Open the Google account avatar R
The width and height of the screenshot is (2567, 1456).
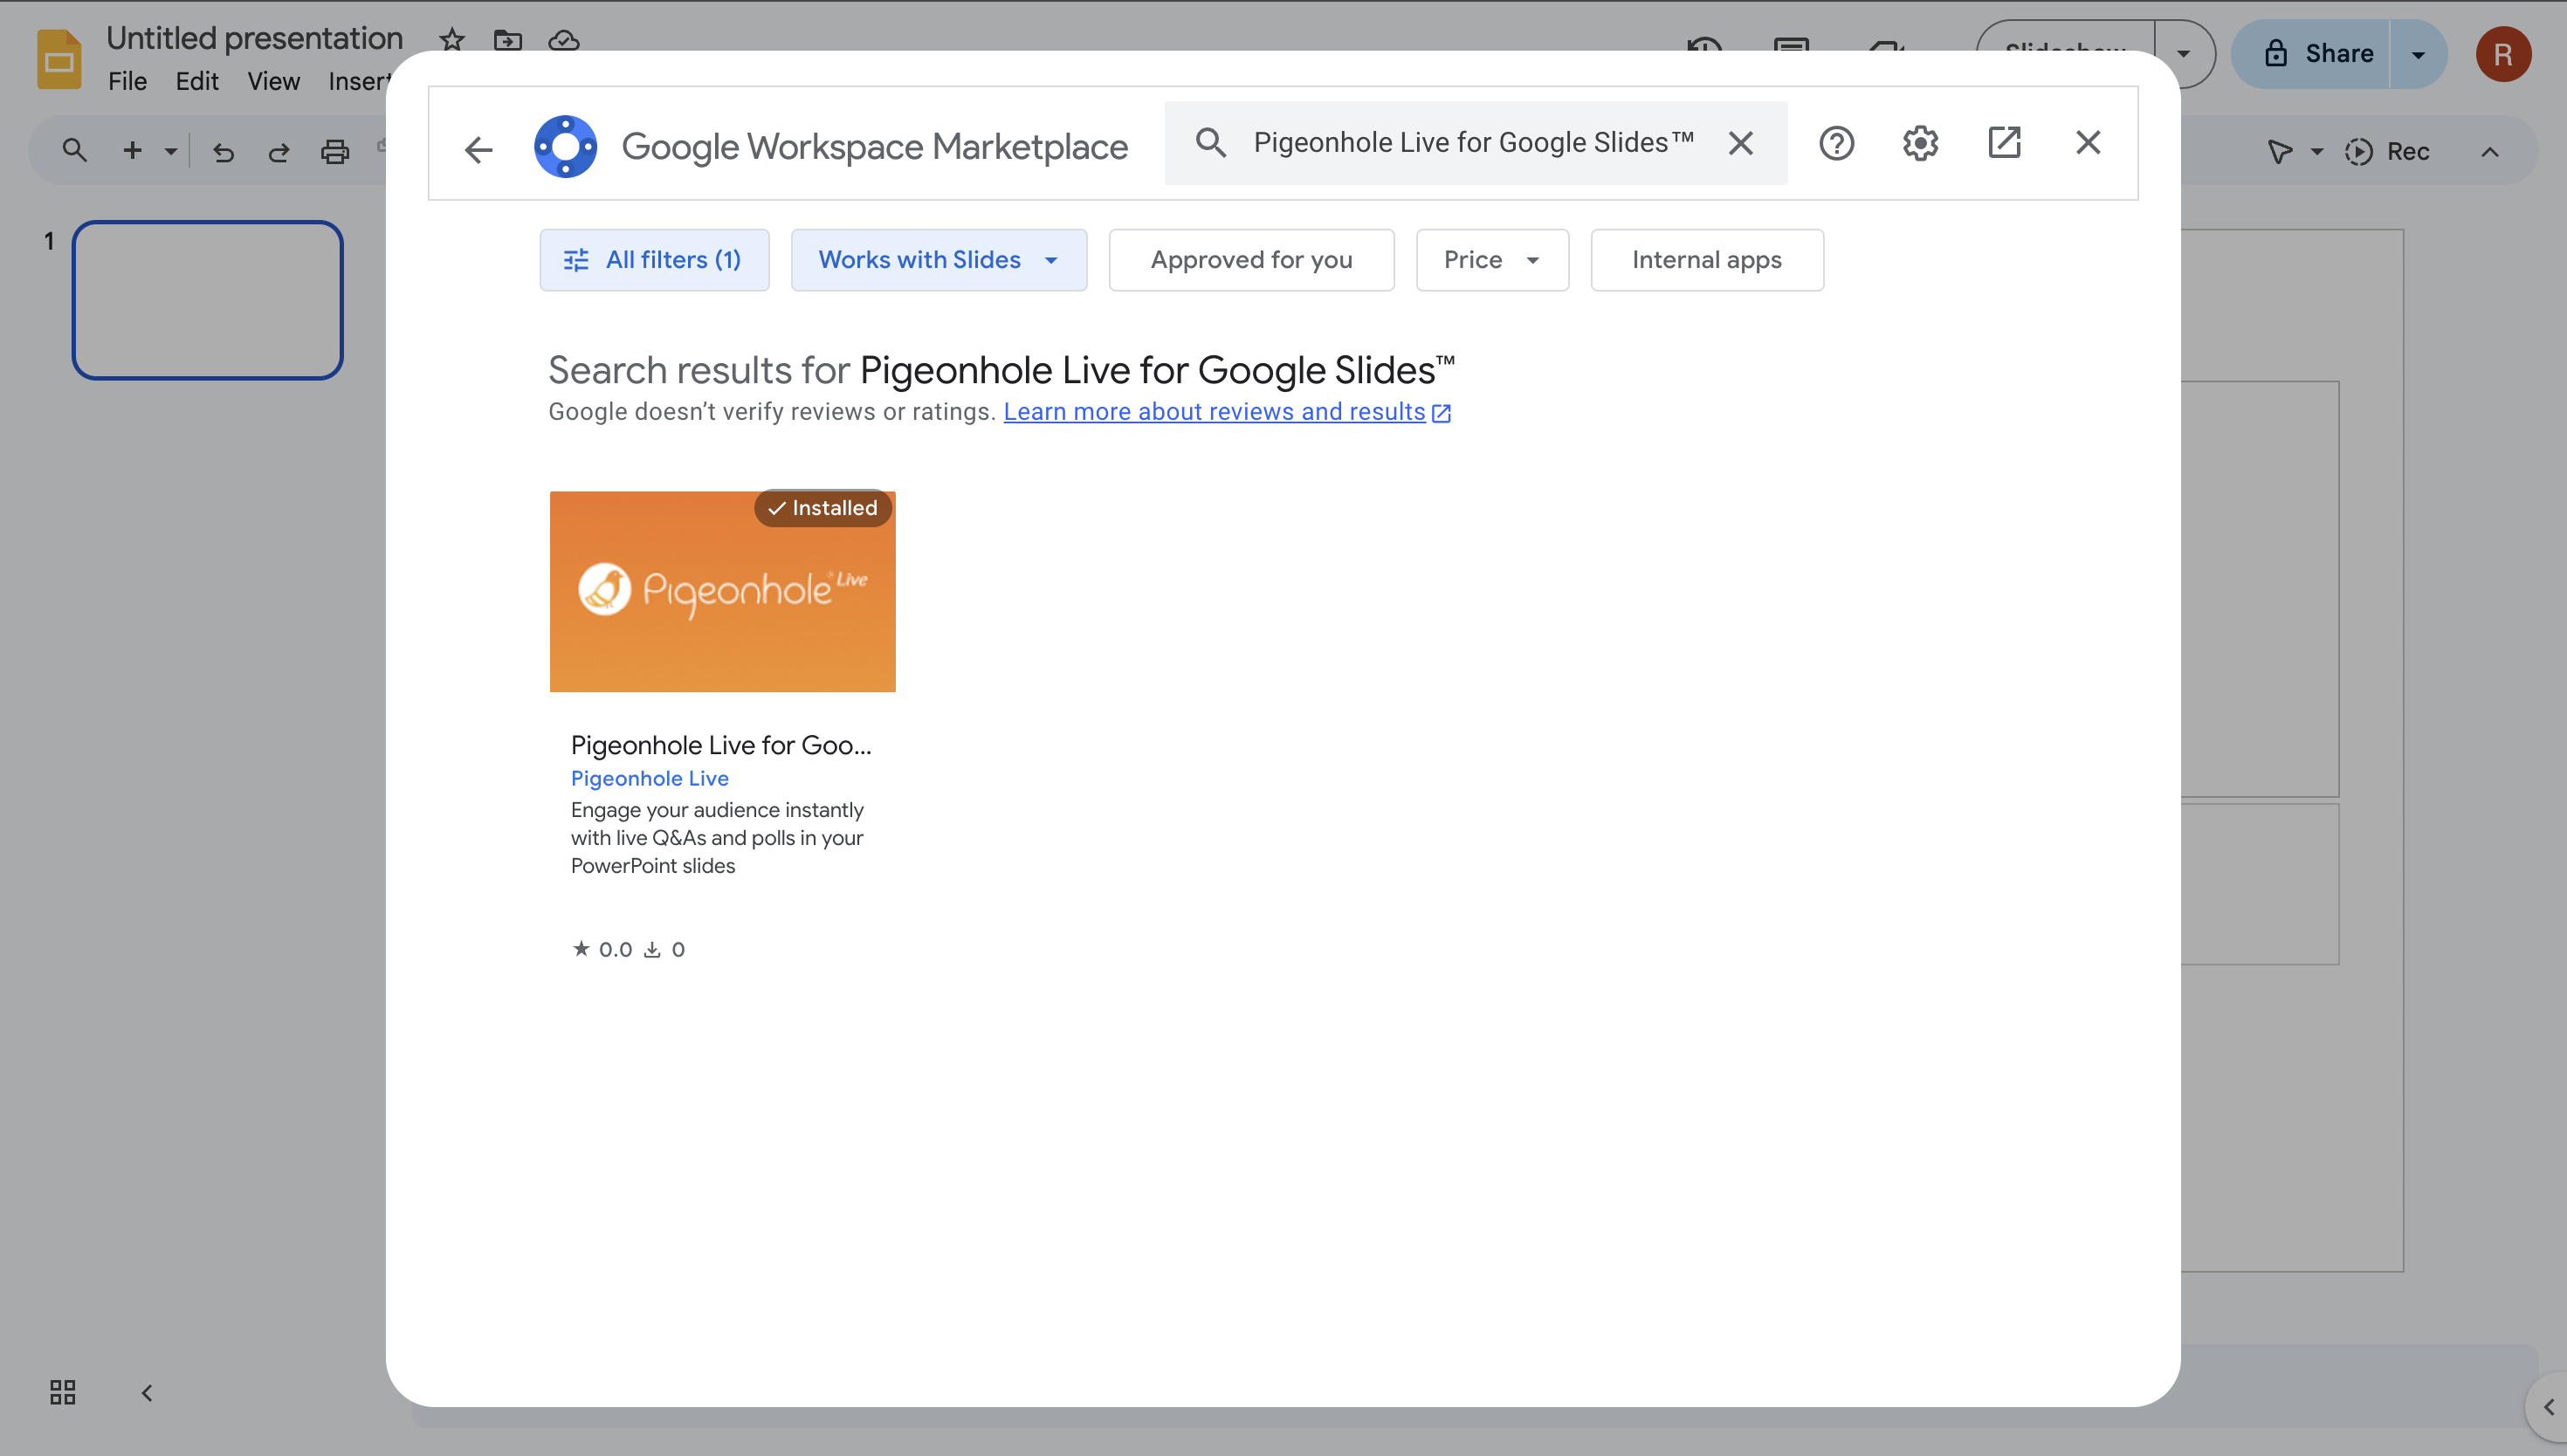pos(2503,54)
